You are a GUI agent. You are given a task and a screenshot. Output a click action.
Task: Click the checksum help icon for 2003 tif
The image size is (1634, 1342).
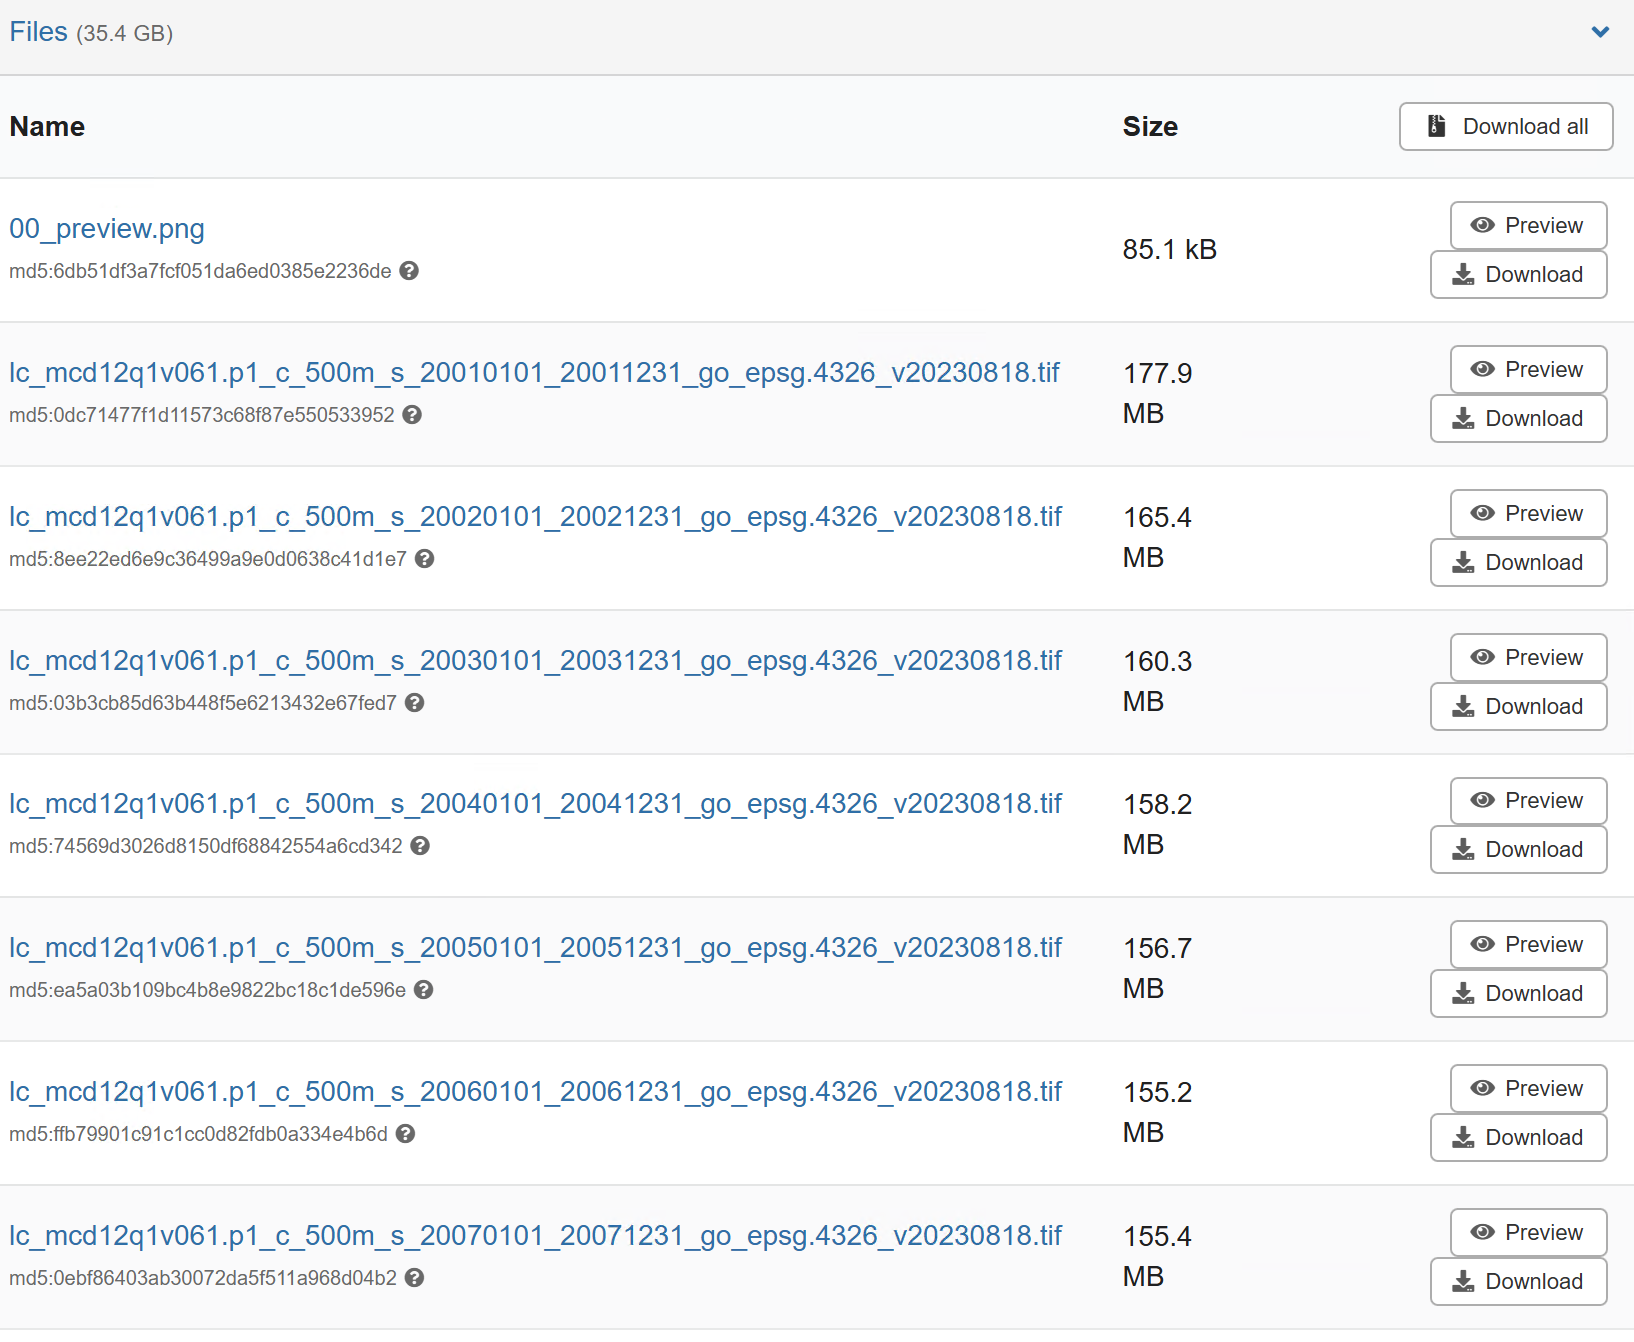[x=415, y=703]
